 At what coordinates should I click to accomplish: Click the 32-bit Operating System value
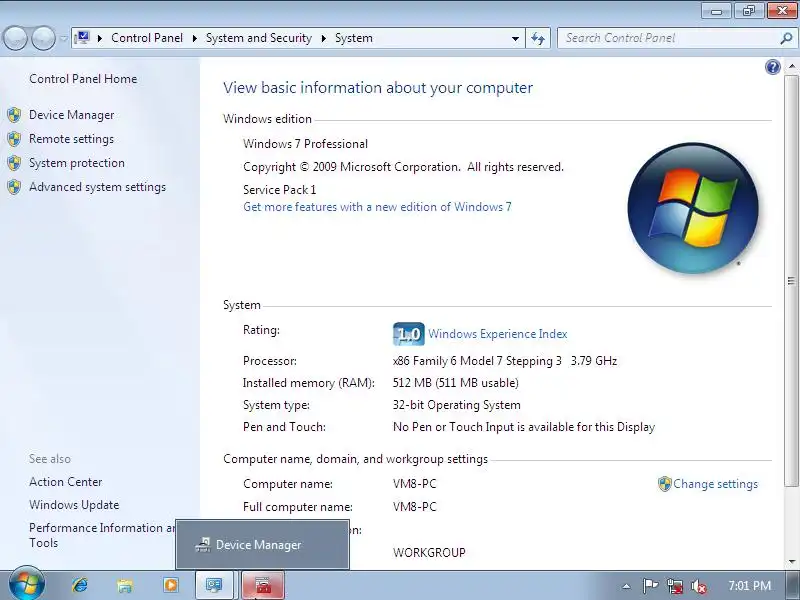(x=457, y=405)
